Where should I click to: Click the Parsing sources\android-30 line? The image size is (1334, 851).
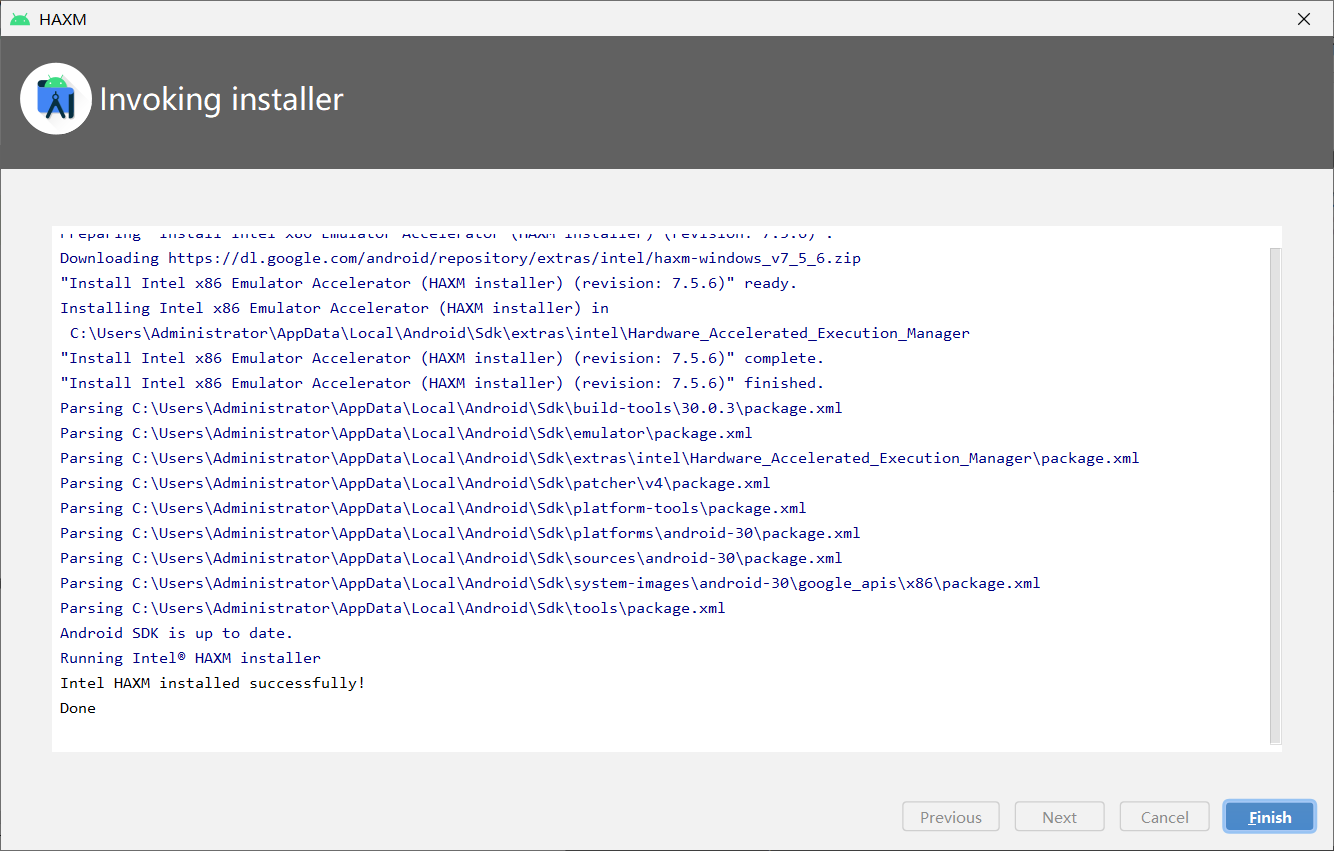point(451,558)
